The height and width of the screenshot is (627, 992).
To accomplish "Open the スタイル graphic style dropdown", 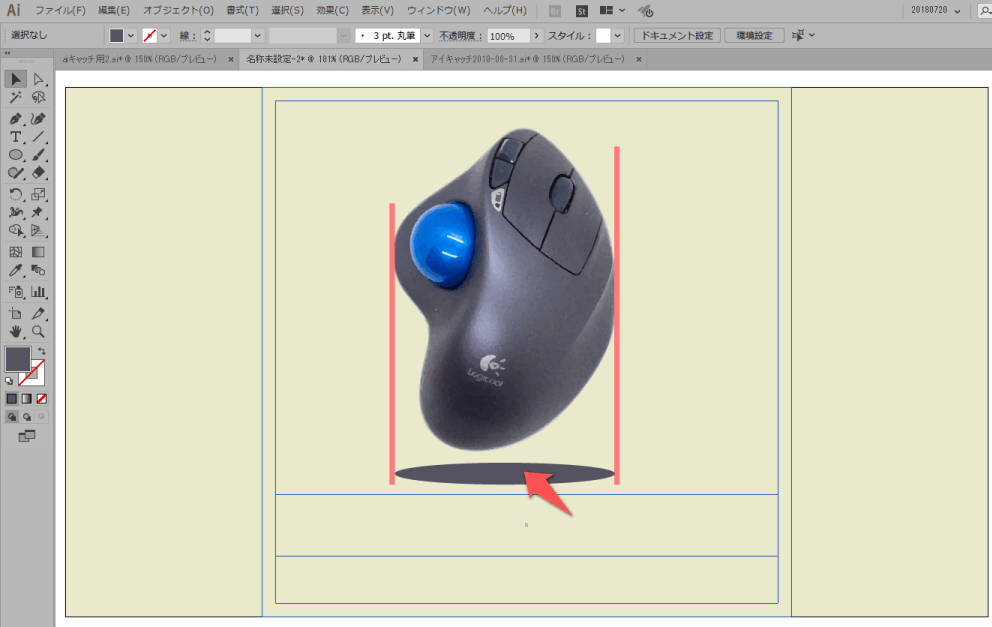I will (x=617, y=35).
